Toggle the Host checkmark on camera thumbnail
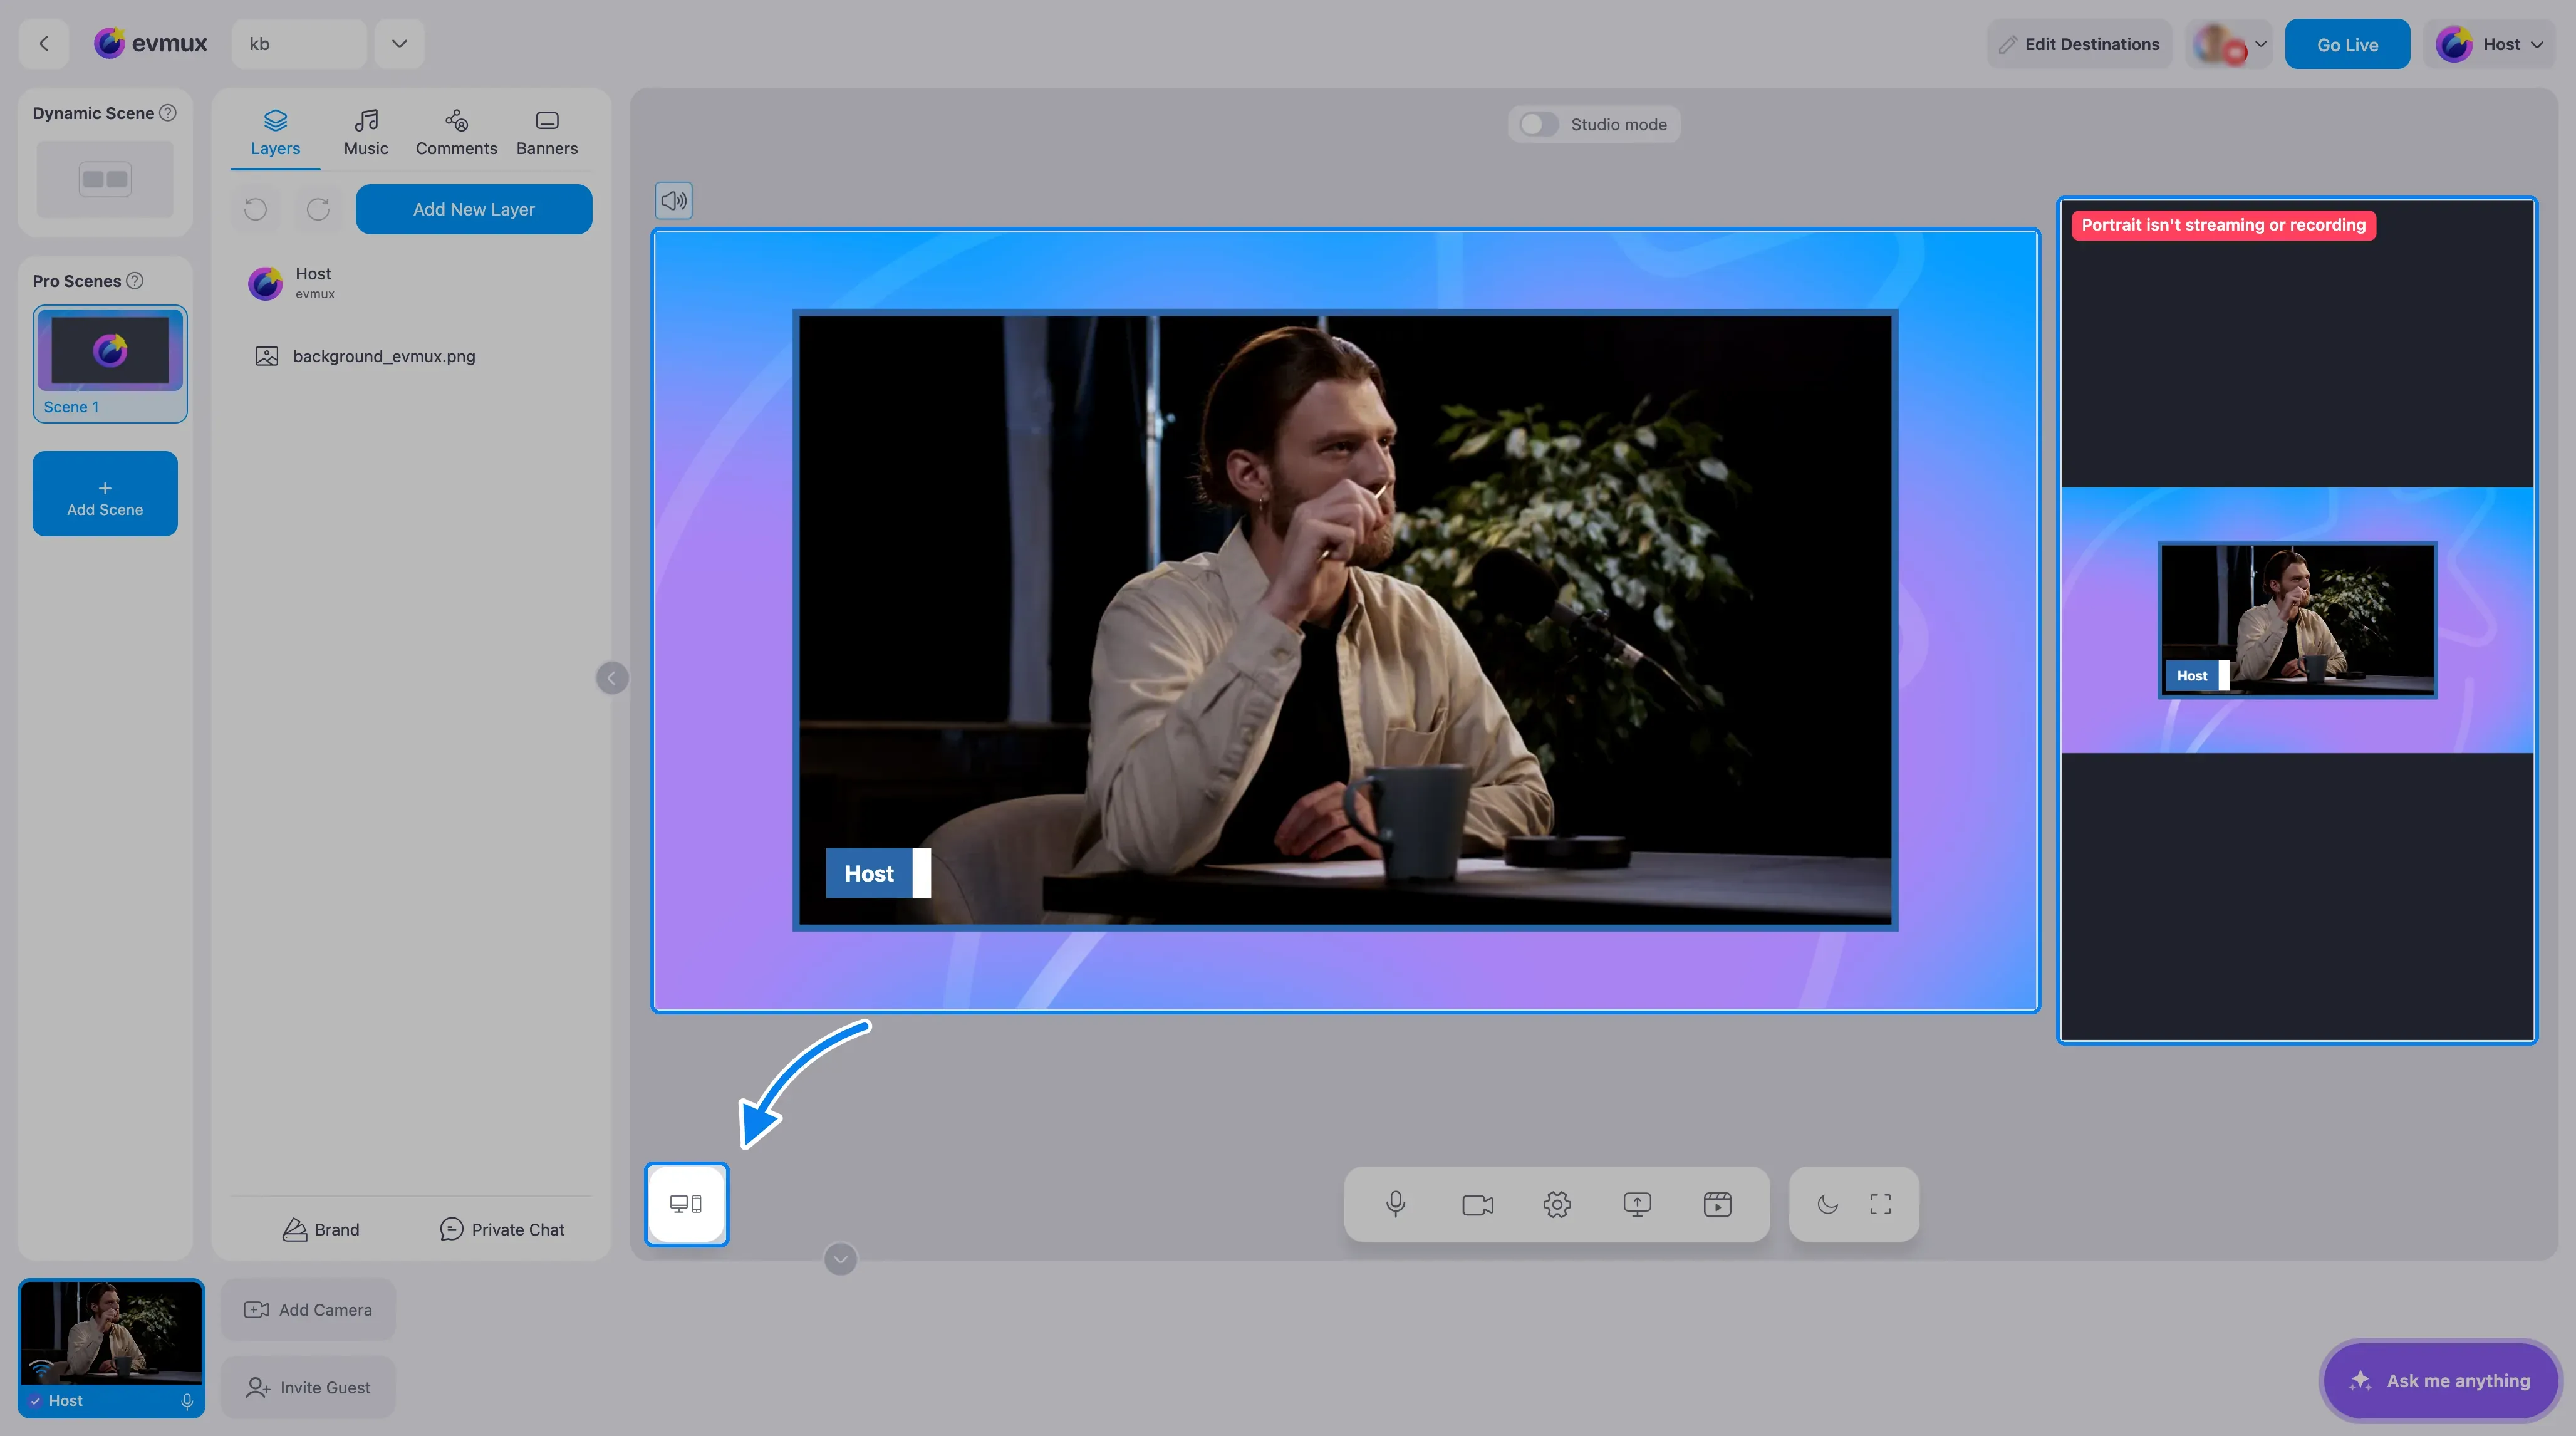The width and height of the screenshot is (2576, 1436). pyautogui.click(x=35, y=1401)
